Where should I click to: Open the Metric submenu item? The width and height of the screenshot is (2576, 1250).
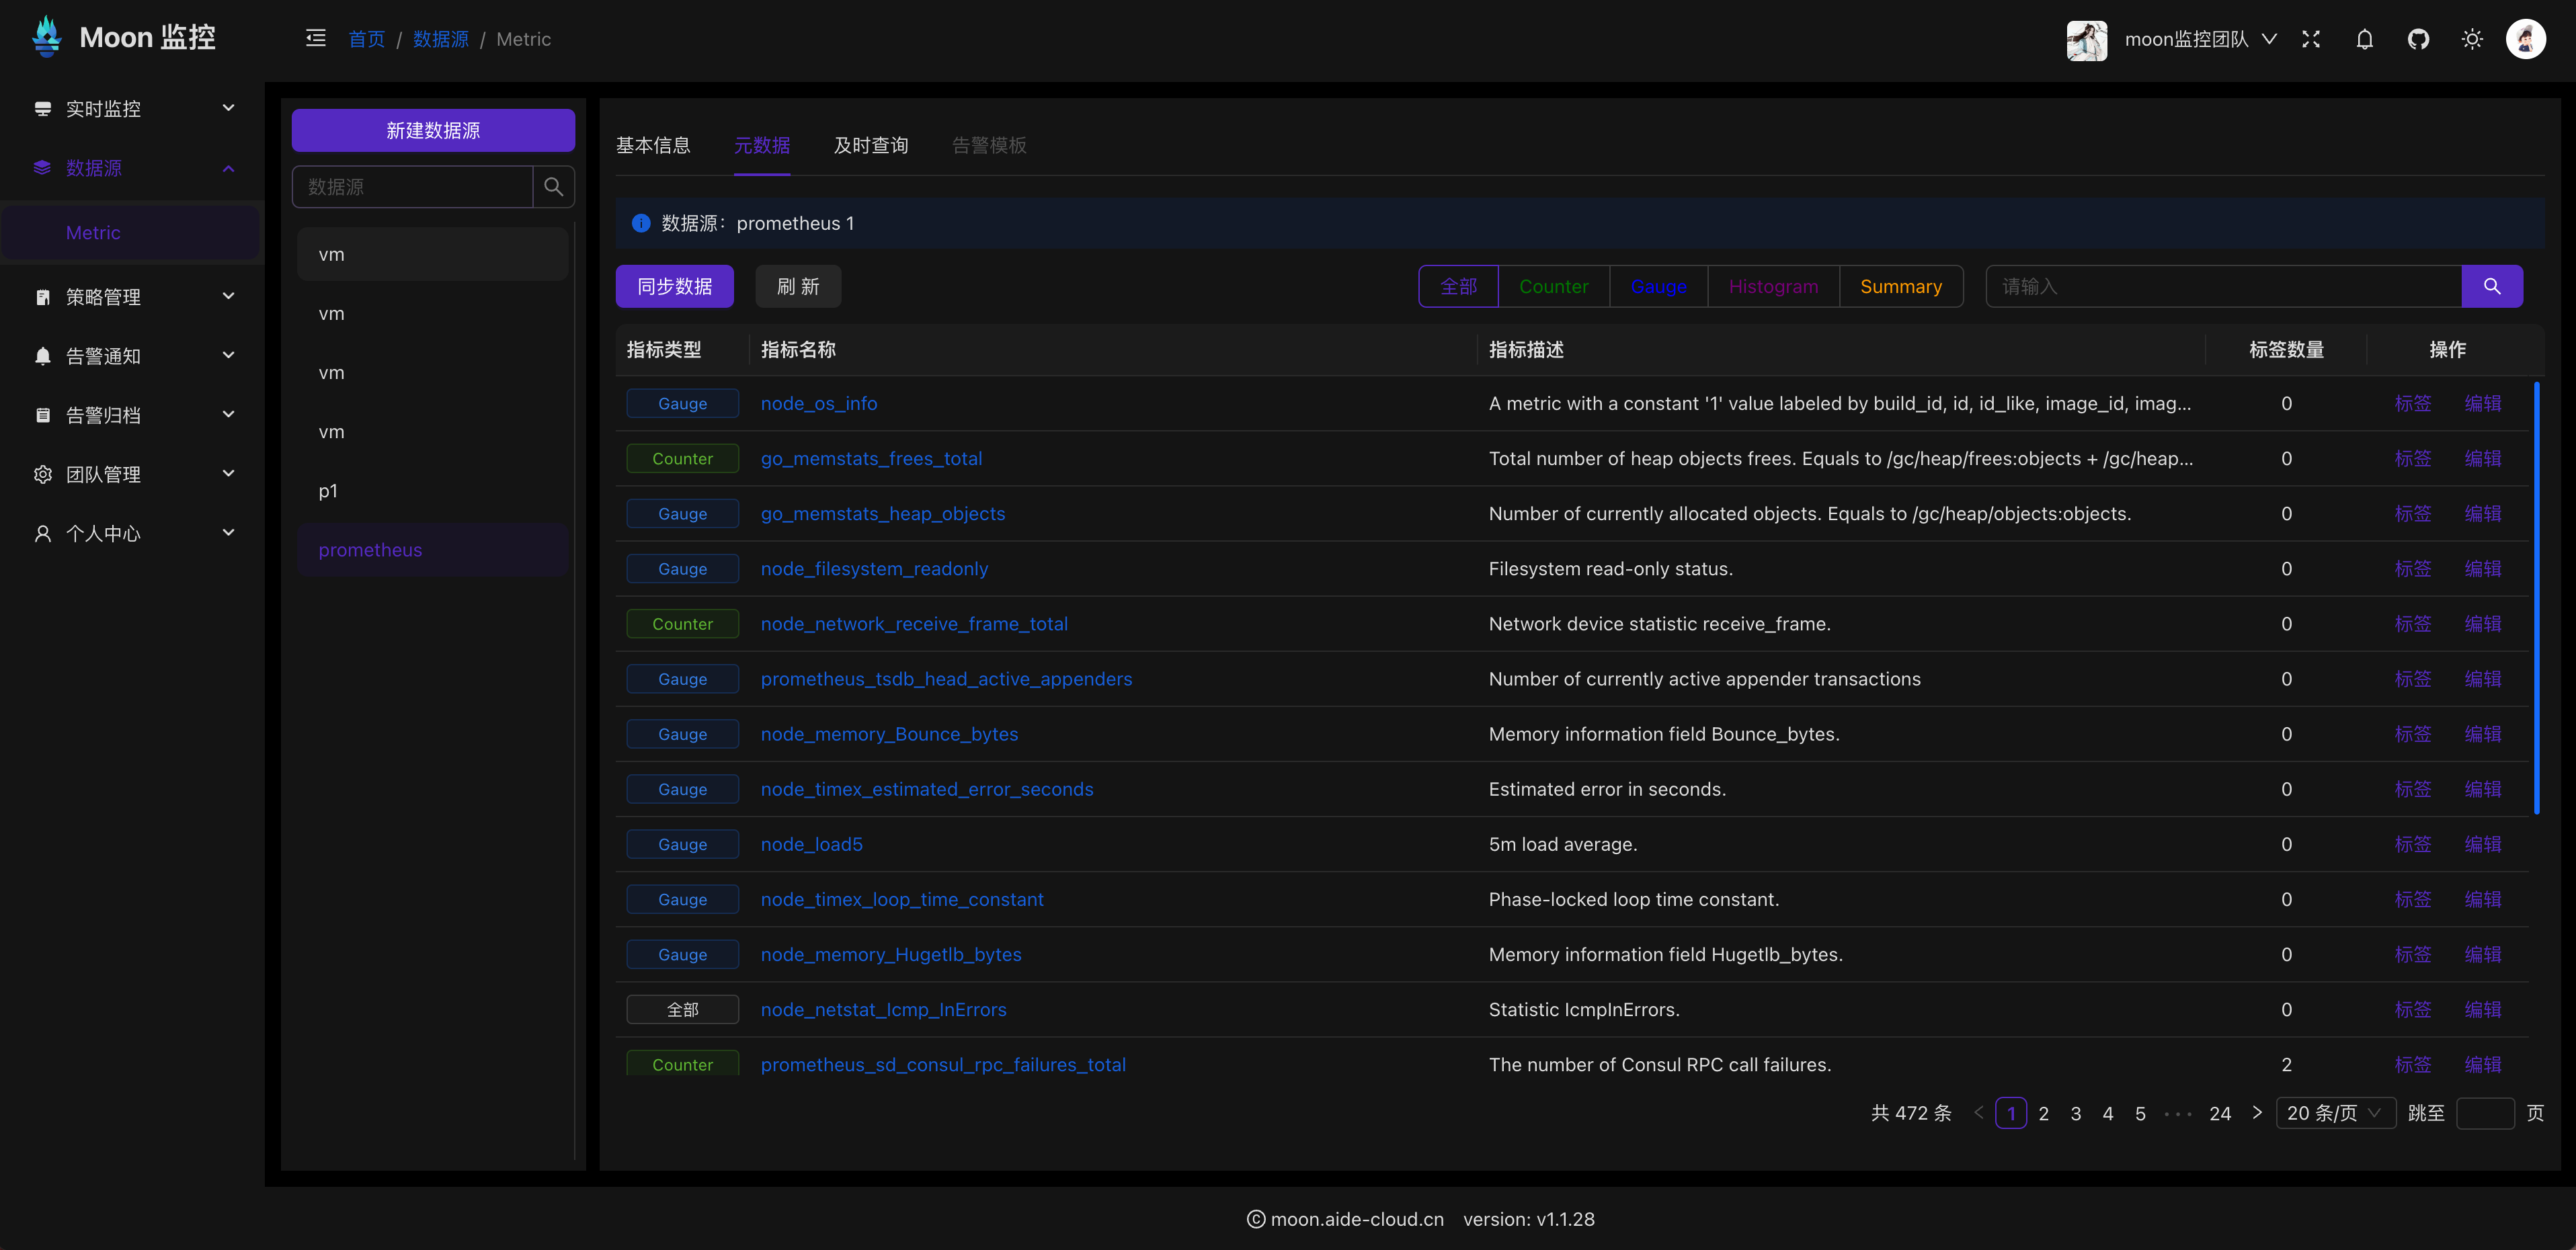tap(131, 232)
